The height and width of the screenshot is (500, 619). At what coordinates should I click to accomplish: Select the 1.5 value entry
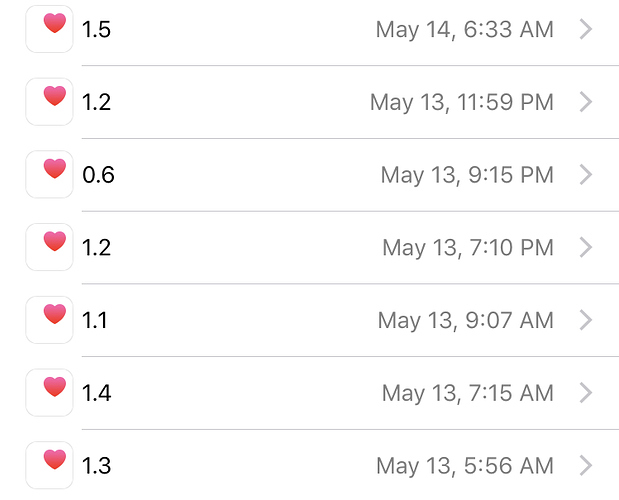(96, 30)
